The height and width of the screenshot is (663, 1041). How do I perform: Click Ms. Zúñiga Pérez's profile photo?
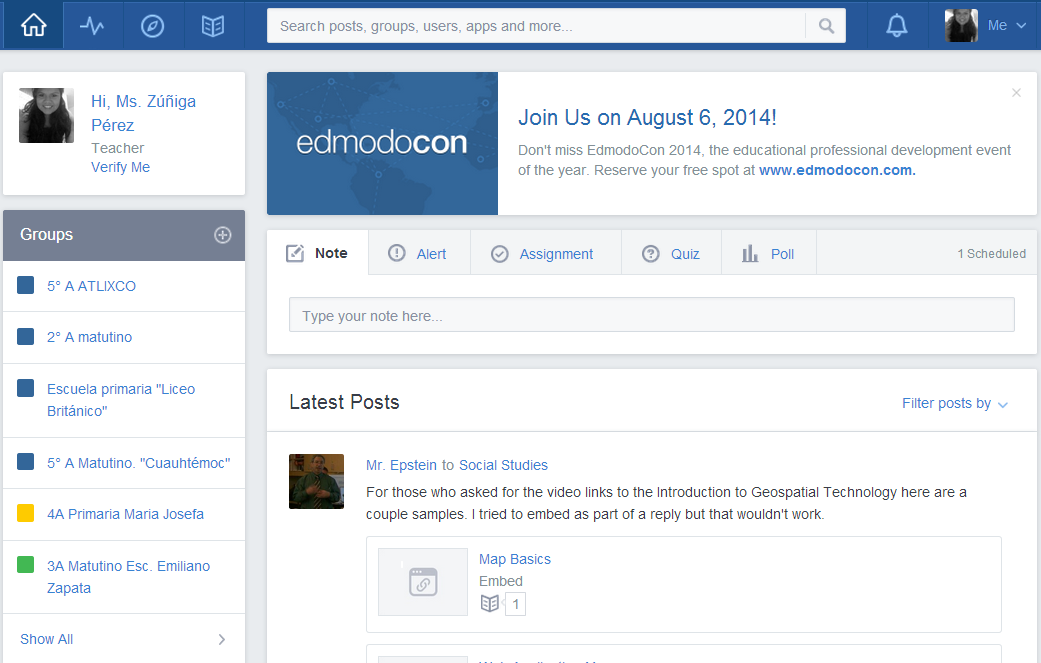[46, 115]
